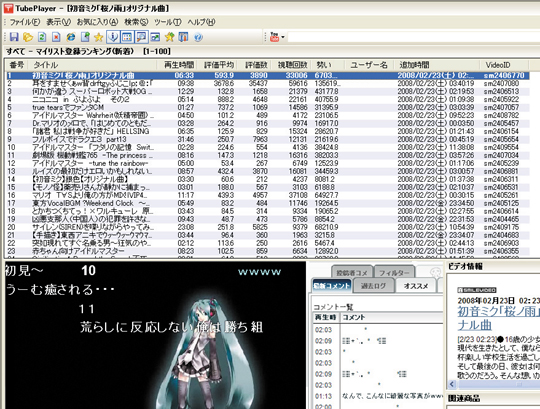Click the YouTube search provider icon
540x409 pixels.
click(x=274, y=37)
